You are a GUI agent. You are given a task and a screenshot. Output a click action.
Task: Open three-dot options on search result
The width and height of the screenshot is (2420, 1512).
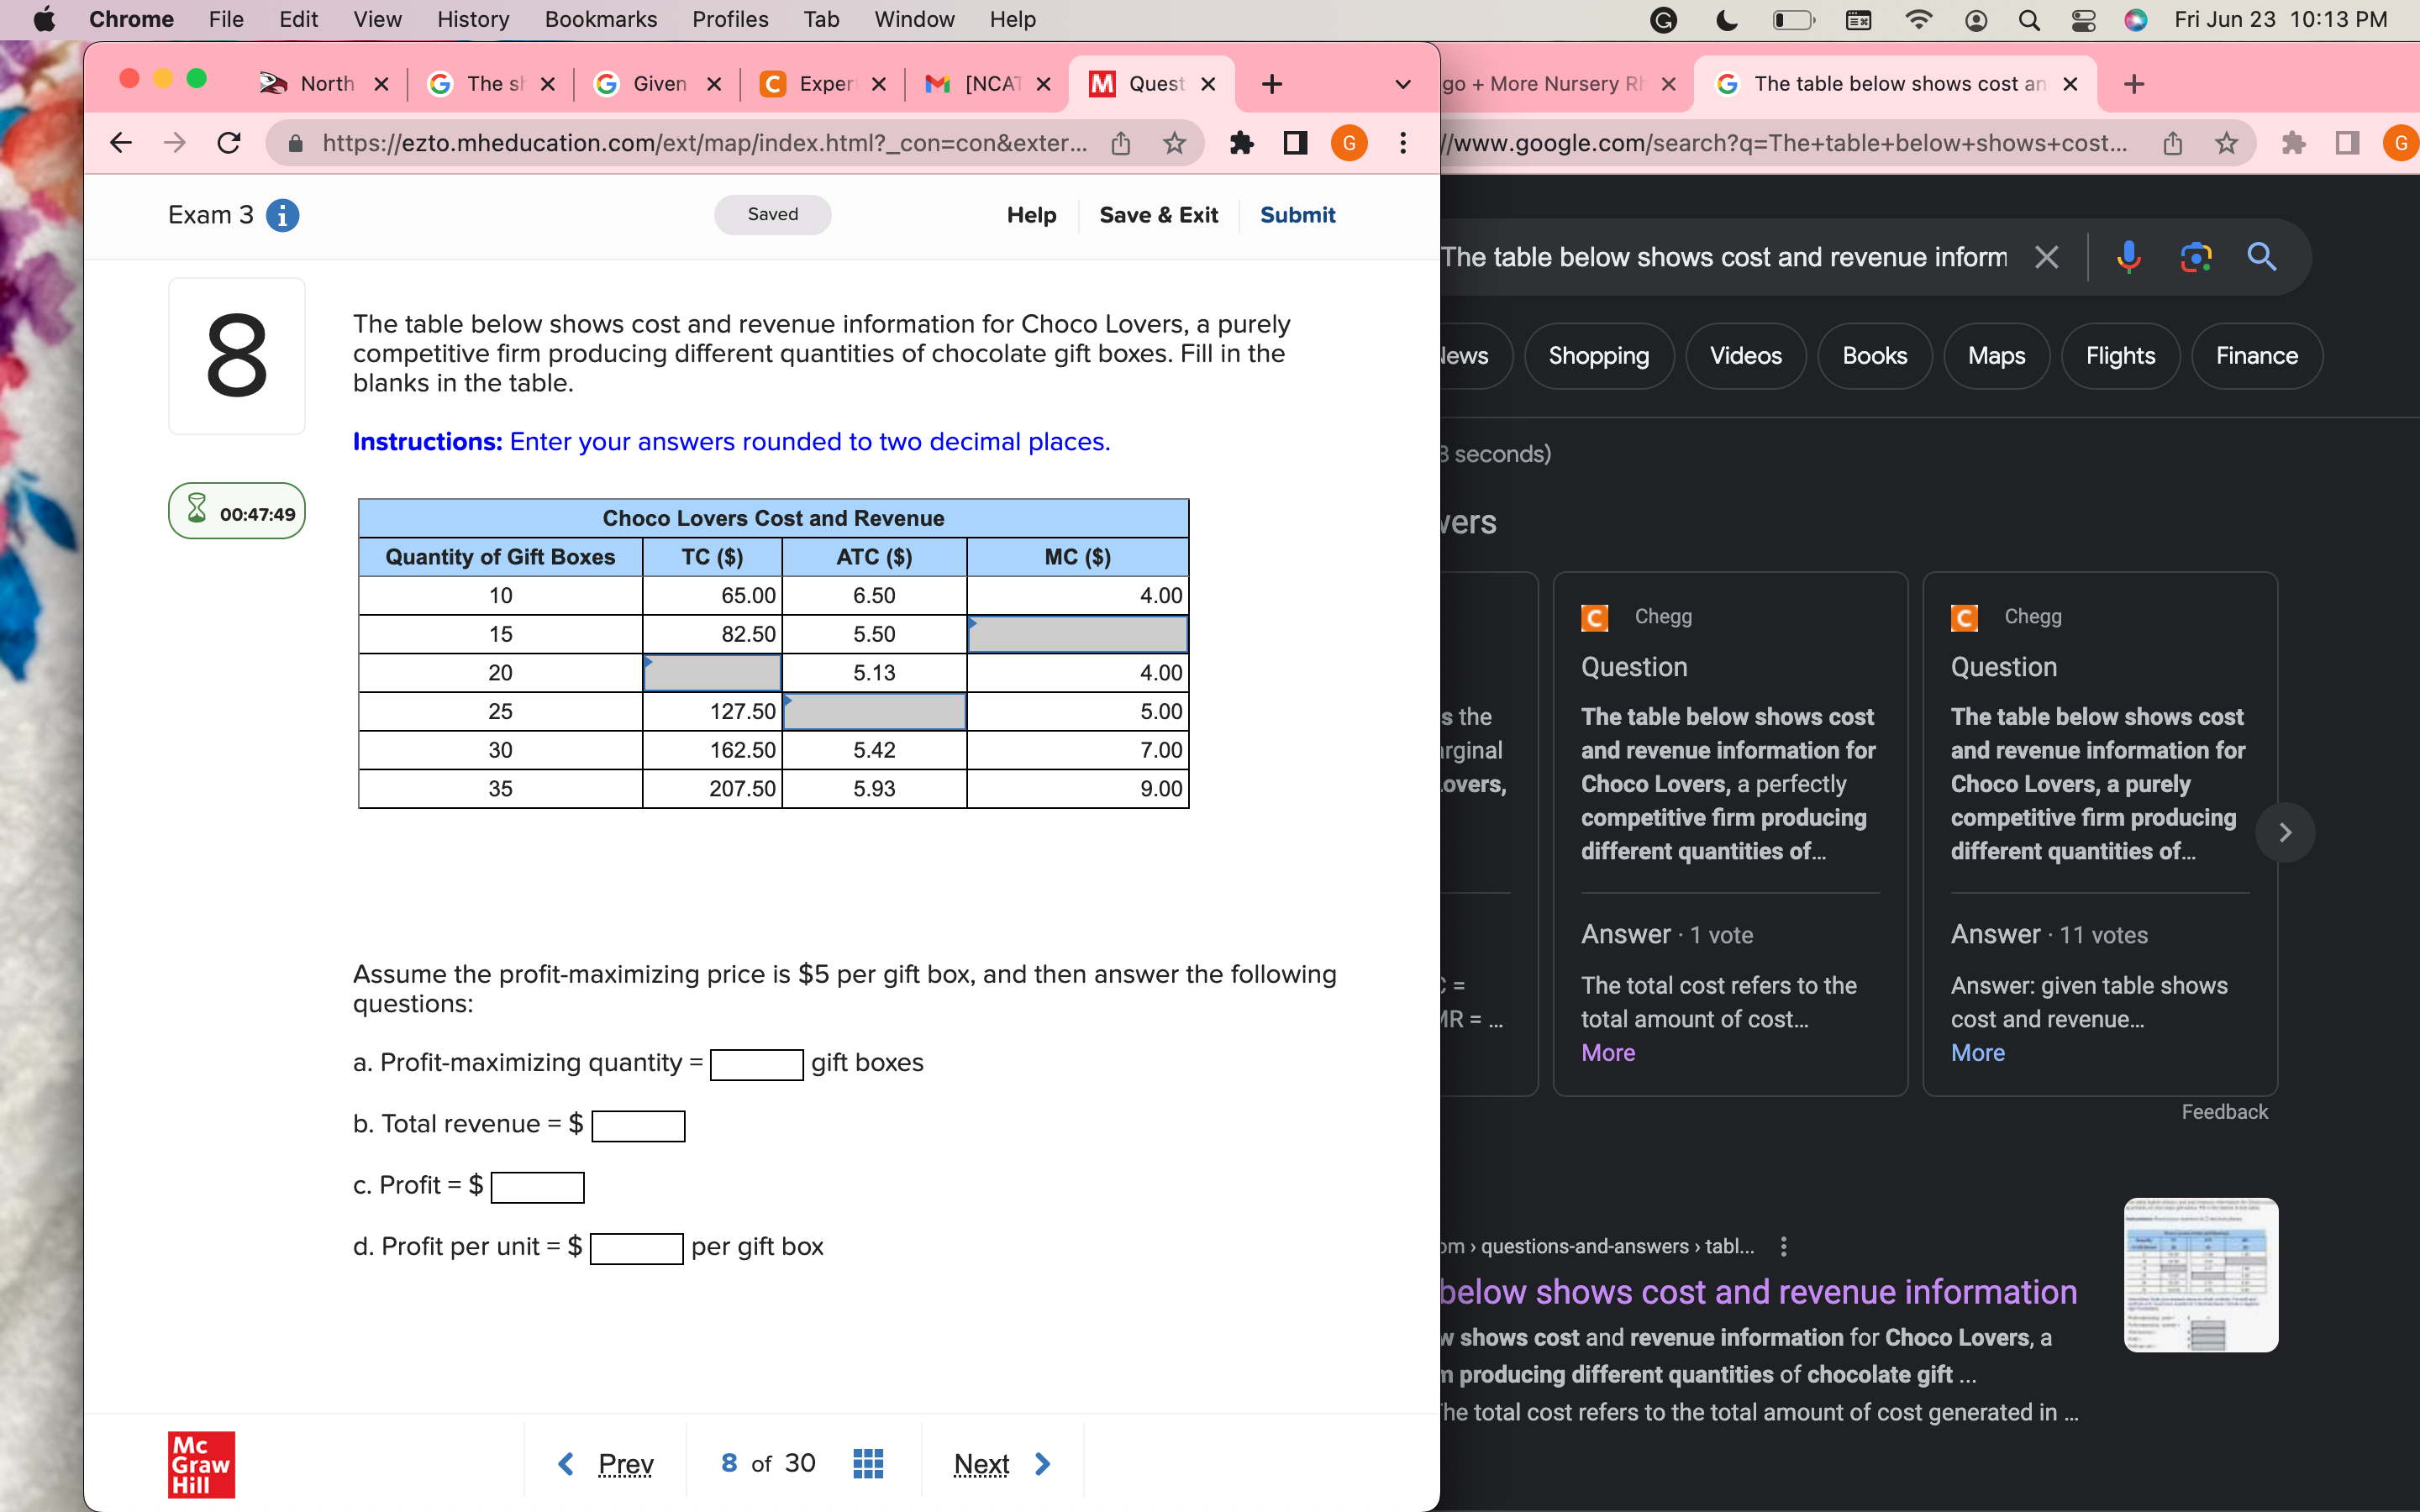point(1784,1246)
